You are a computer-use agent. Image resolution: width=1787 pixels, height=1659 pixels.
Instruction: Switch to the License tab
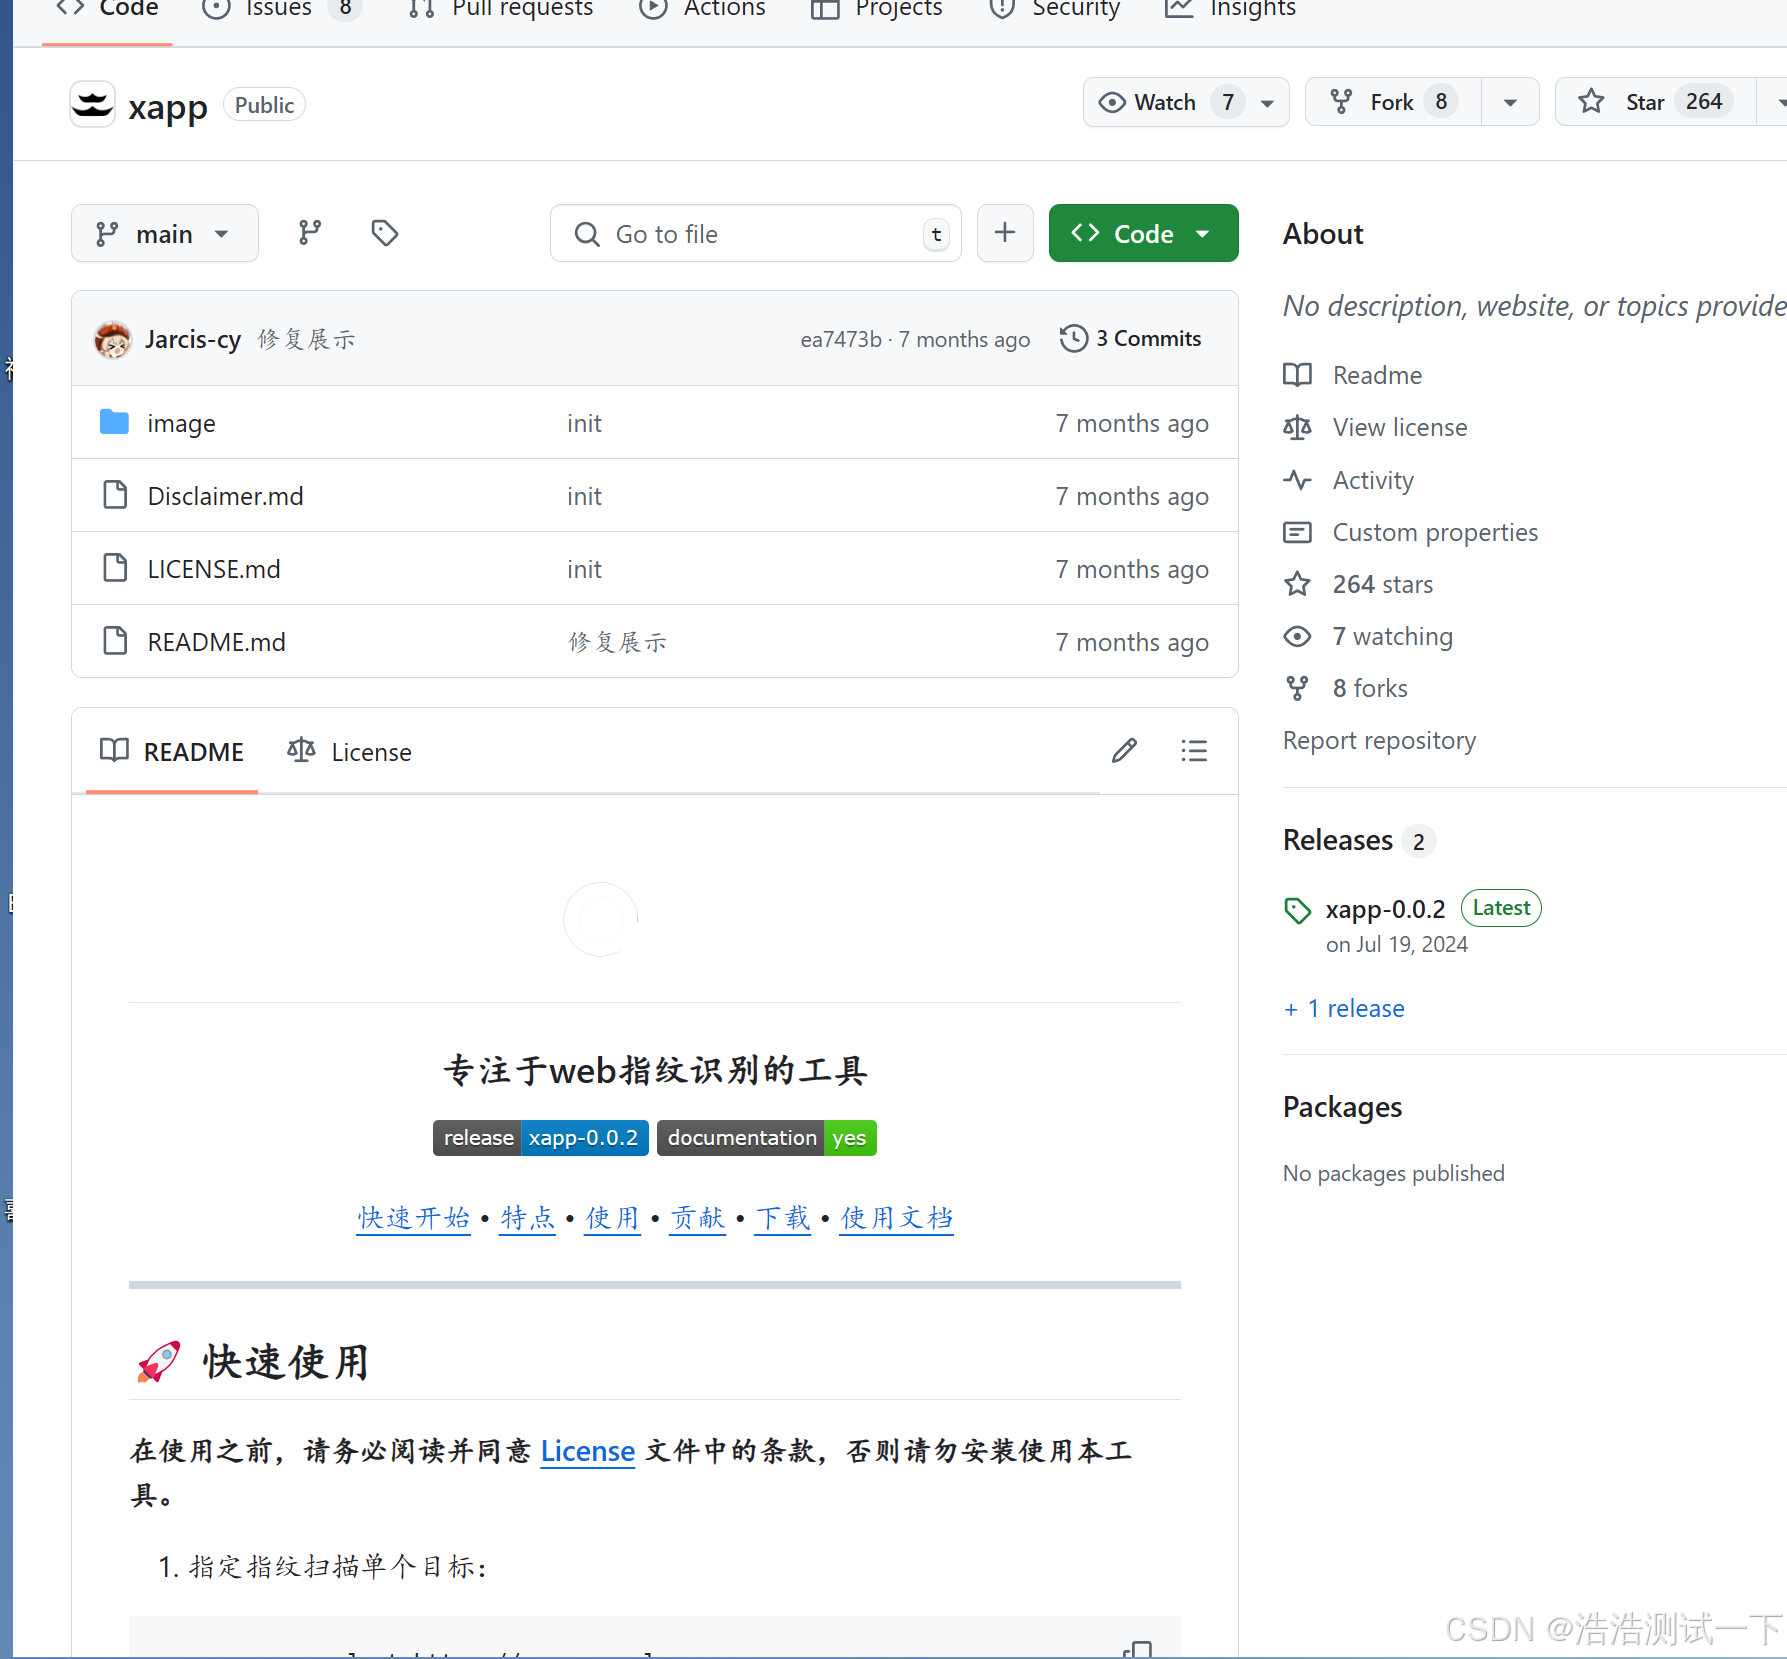tap(350, 752)
